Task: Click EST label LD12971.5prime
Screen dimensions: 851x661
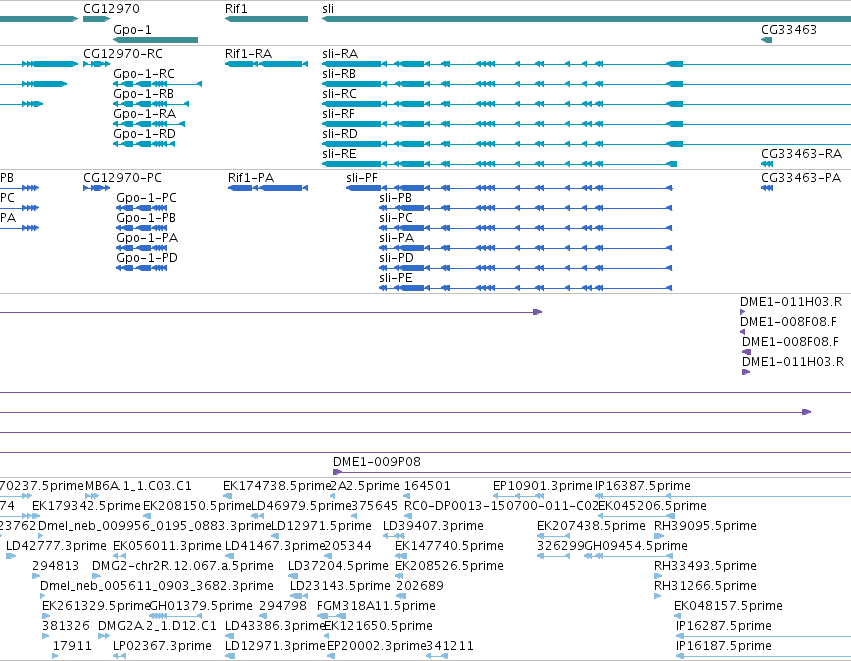Action: pos(321,526)
